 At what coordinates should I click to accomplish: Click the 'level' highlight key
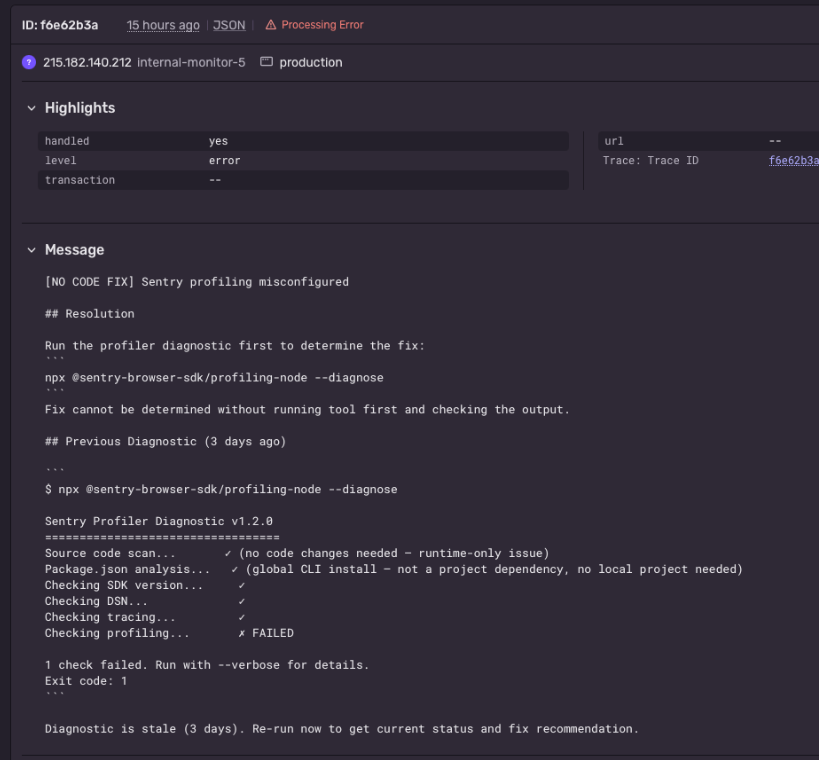[61, 160]
